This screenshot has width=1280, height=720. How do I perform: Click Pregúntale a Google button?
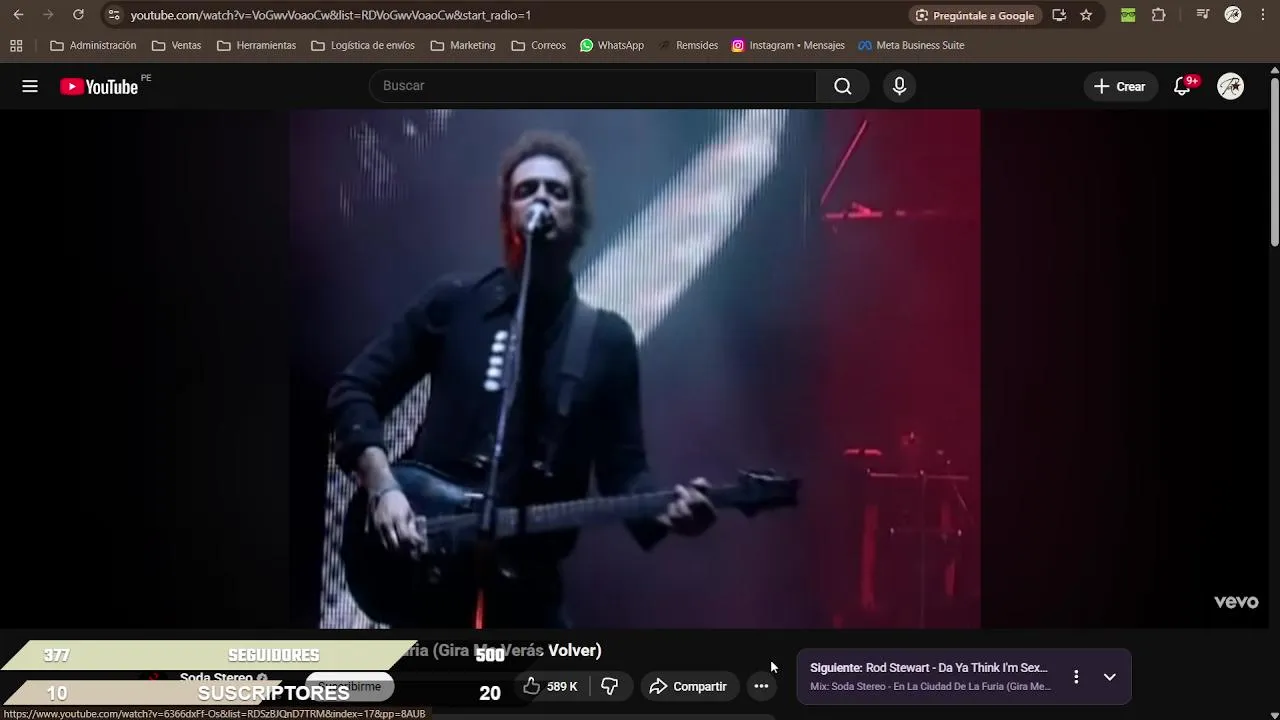(975, 15)
